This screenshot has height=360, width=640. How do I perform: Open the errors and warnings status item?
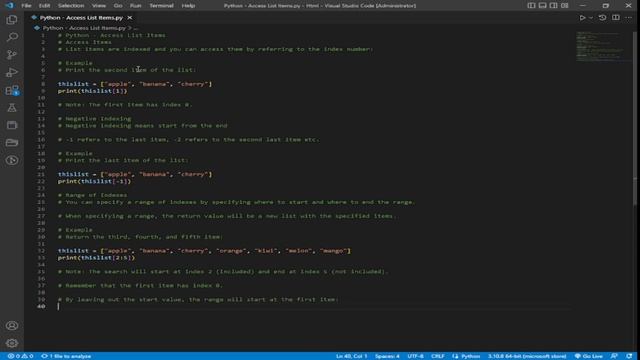tap(20, 356)
